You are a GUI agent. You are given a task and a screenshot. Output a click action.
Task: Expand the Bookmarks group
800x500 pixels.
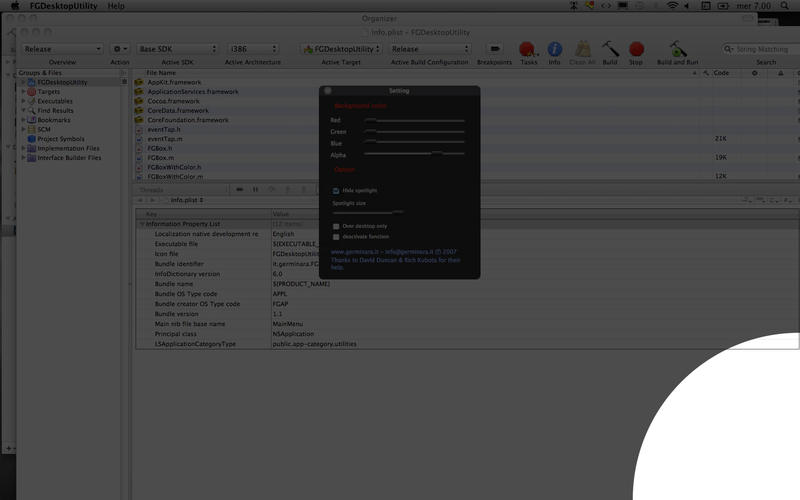tap(23, 120)
